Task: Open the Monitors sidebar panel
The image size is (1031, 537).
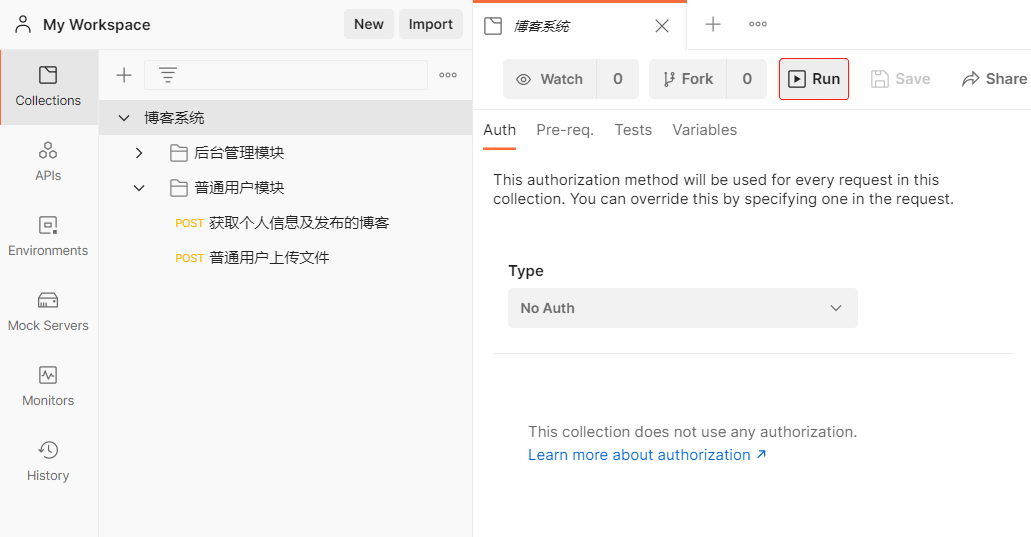Action: pyautogui.click(x=48, y=386)
